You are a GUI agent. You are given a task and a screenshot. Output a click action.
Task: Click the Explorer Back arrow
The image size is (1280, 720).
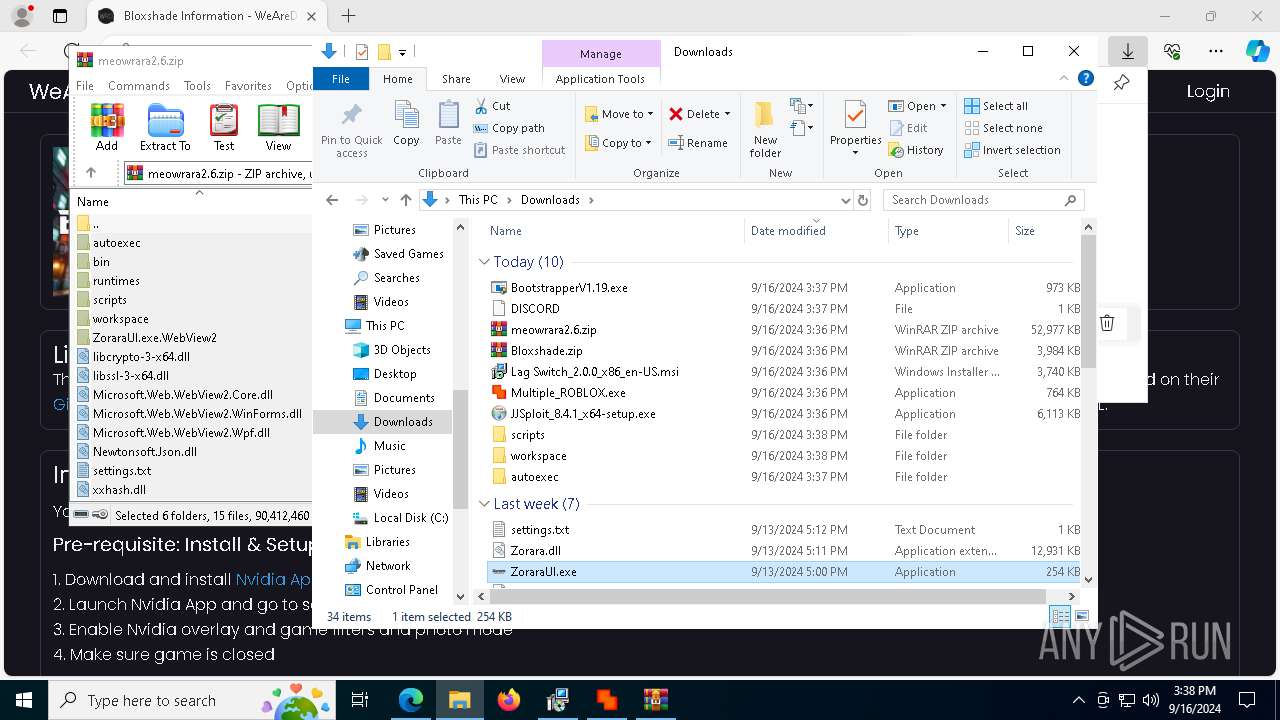click(332, 200)
